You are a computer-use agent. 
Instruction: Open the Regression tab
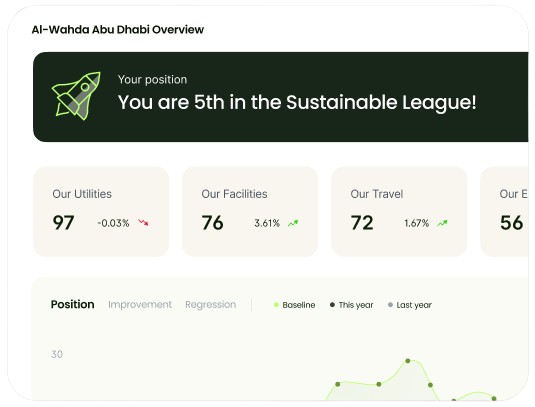pos(211,304)
